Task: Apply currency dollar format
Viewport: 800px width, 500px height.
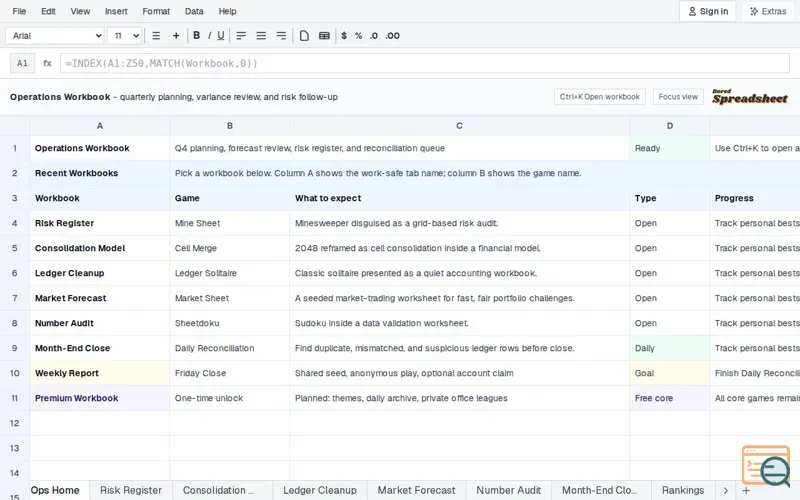Action: click(x=344, y=36)
